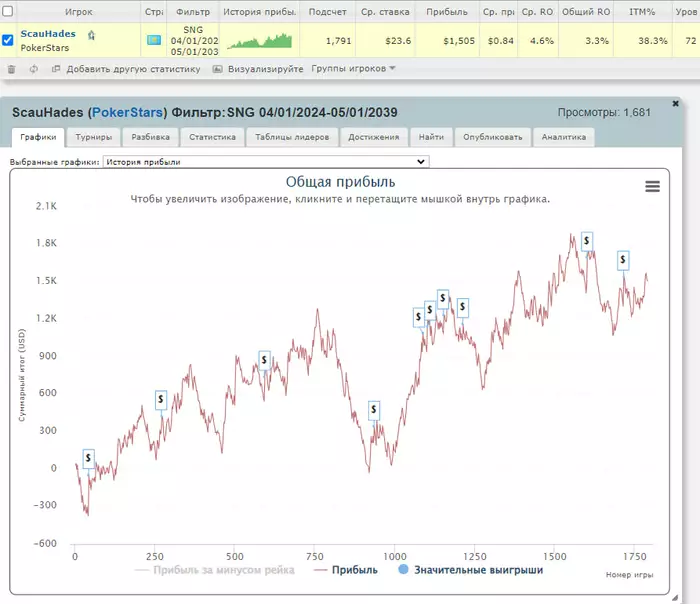Screen dimensions: 700x604
Task: Toggle the Прибыль за минусом рейка legend series
Action: (214, 570)
